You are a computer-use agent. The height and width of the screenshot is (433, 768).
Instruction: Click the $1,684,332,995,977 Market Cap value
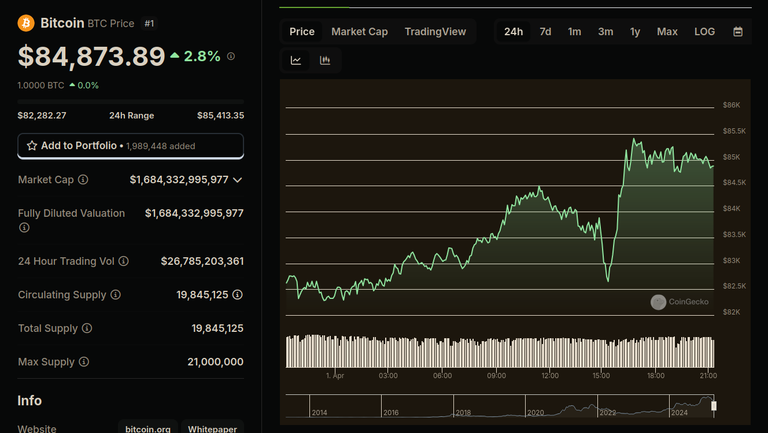[179, 180]
